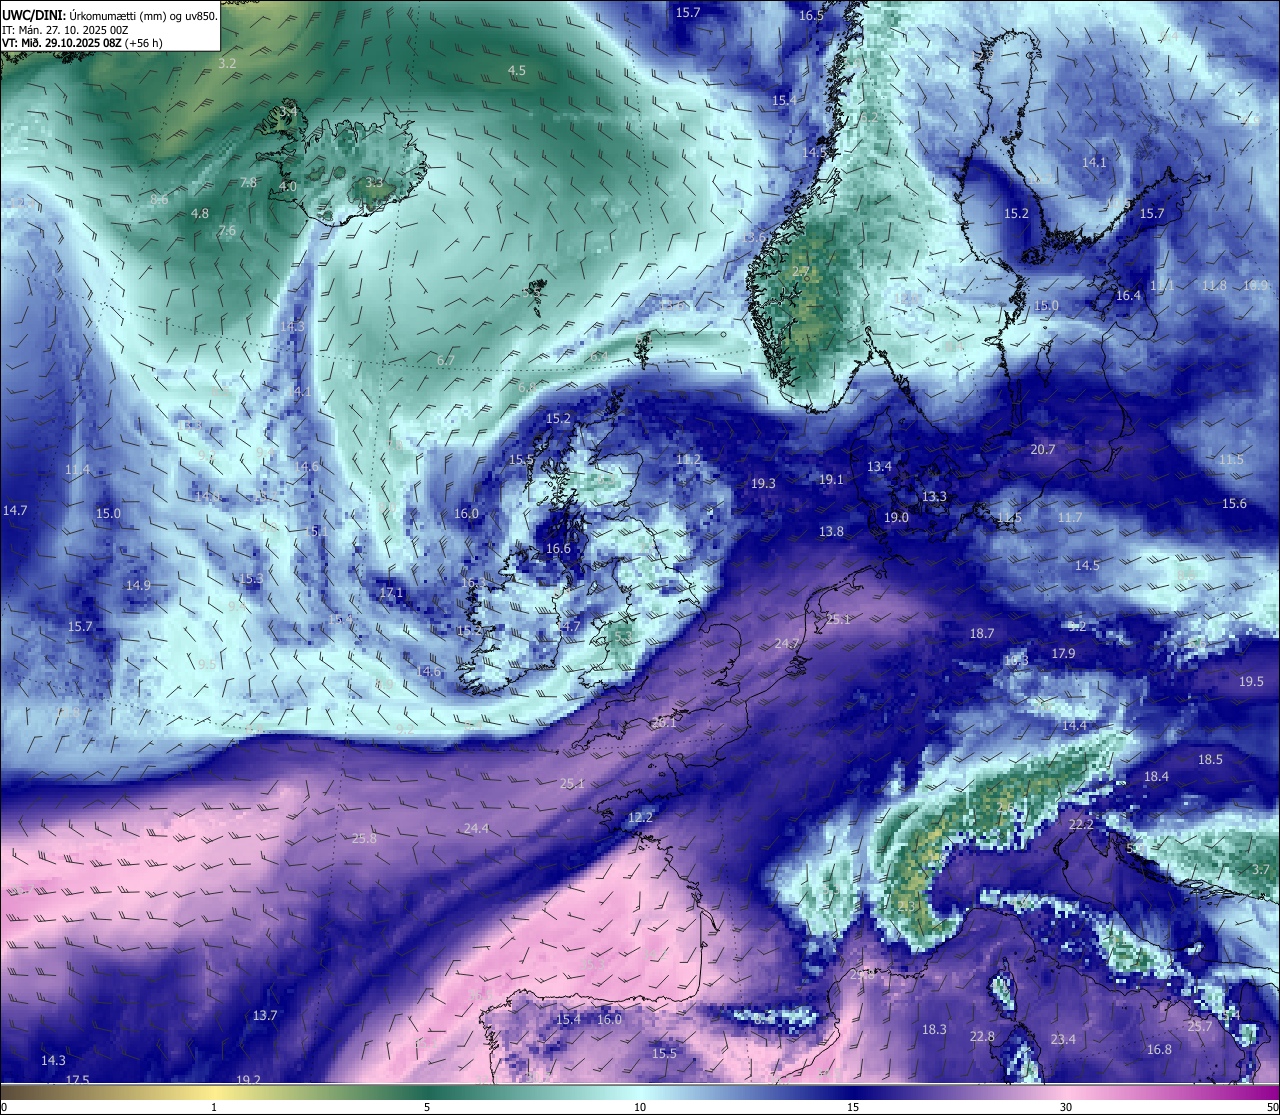Click the 3.7 value at the right edge

pos(1260,871)
